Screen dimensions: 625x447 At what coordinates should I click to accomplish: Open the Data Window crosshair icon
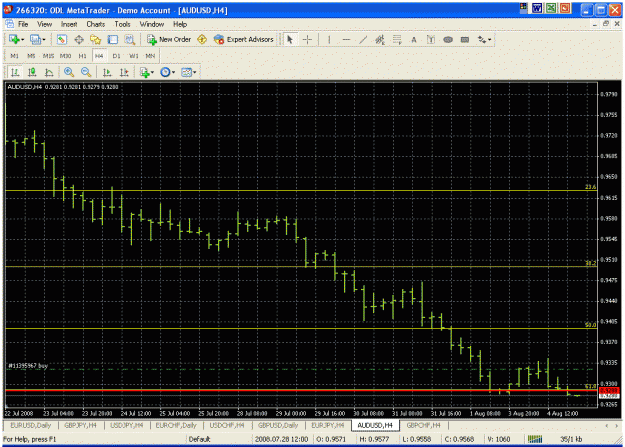[79, 39]
